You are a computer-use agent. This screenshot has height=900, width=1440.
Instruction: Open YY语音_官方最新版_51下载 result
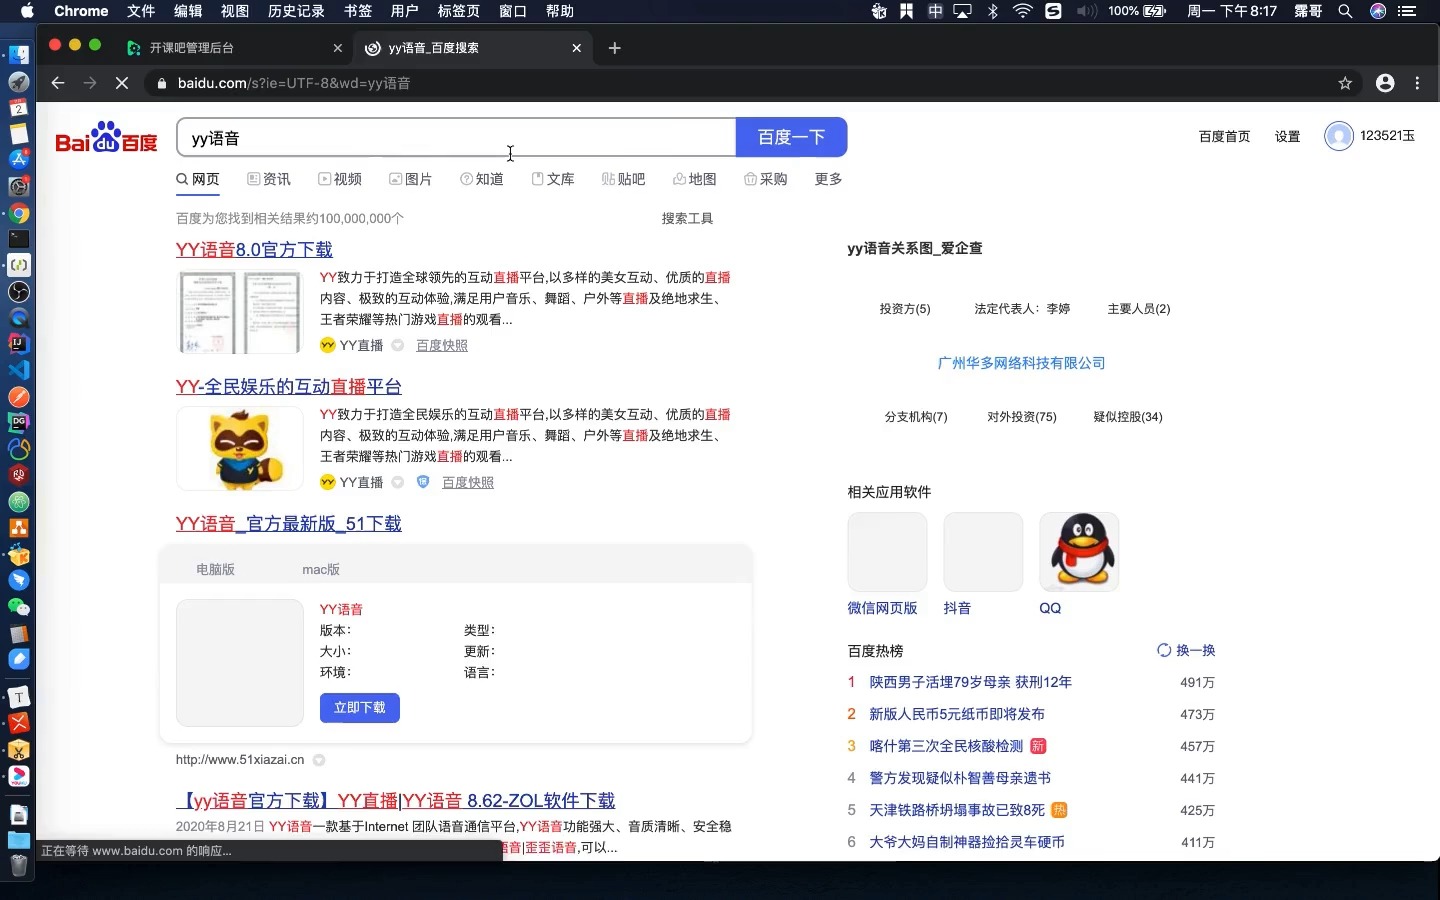289,523
